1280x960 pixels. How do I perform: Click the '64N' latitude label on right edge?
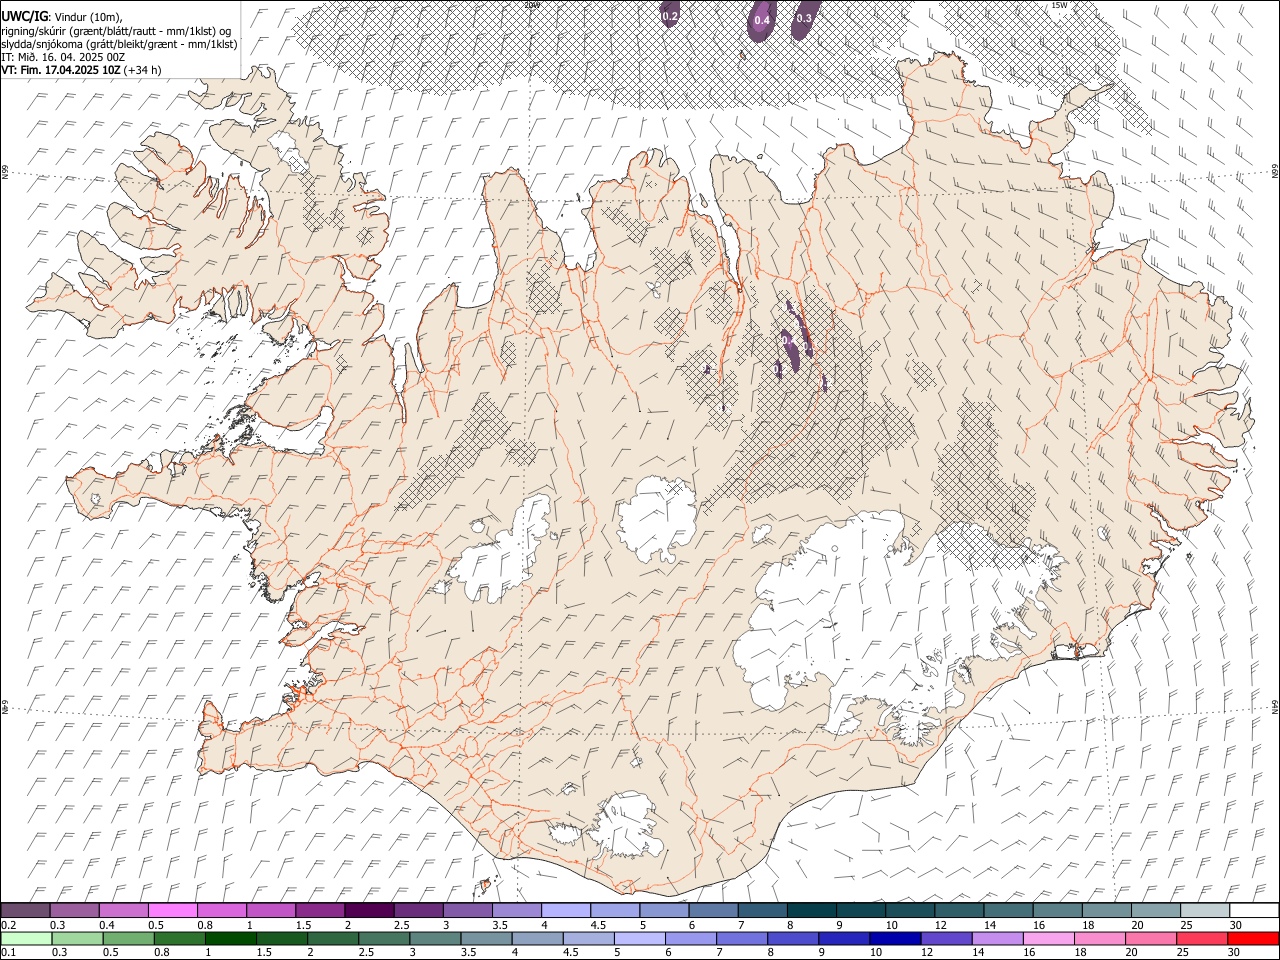click(x=1275, y=706)
